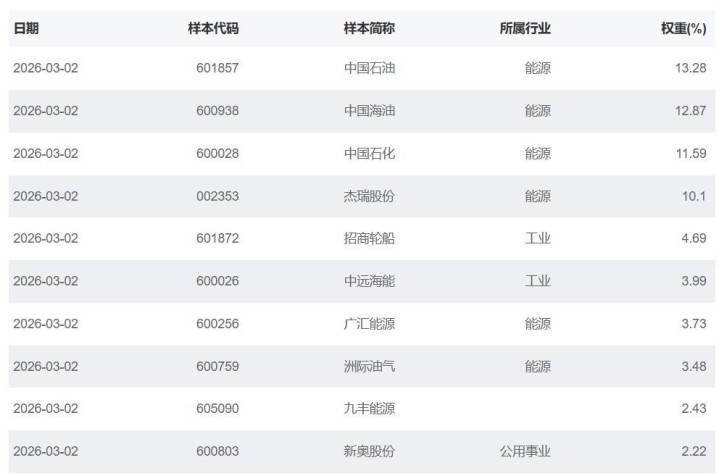This screenshot has height=476, width=719.
Task: Click the date in the 600028 row
Action: tap(46, 153)
